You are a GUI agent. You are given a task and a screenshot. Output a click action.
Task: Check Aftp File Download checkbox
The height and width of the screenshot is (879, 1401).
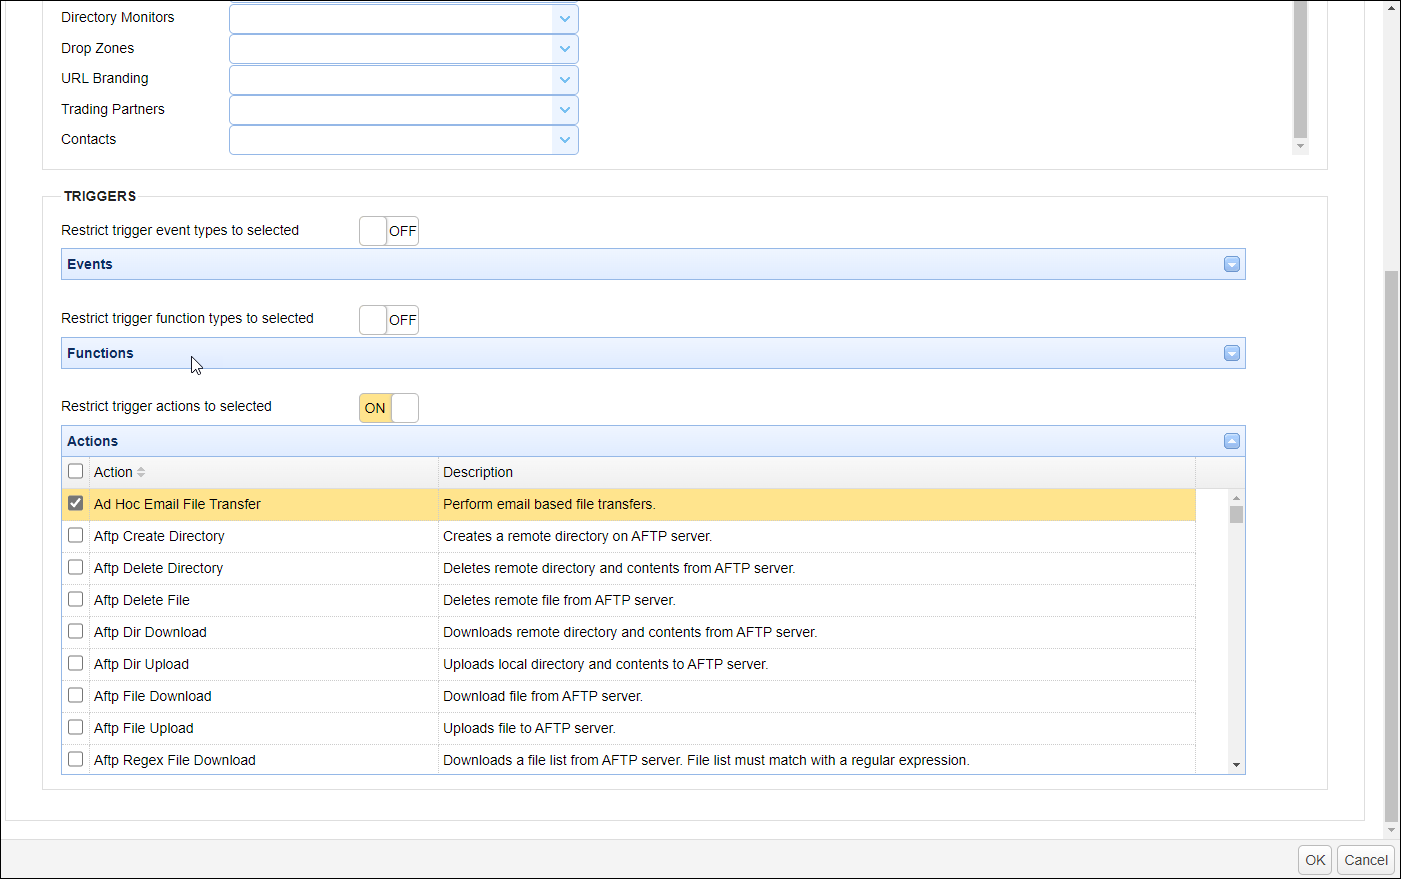pyautogui.click(x=75, y=695)
